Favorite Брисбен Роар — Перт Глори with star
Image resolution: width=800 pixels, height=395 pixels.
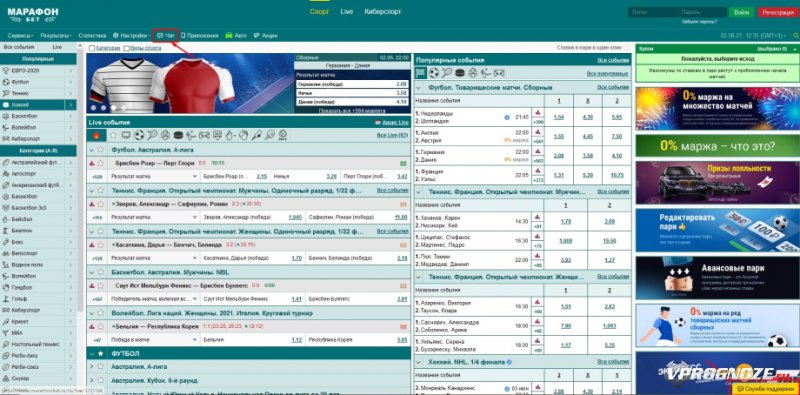(x=101, y=163)
